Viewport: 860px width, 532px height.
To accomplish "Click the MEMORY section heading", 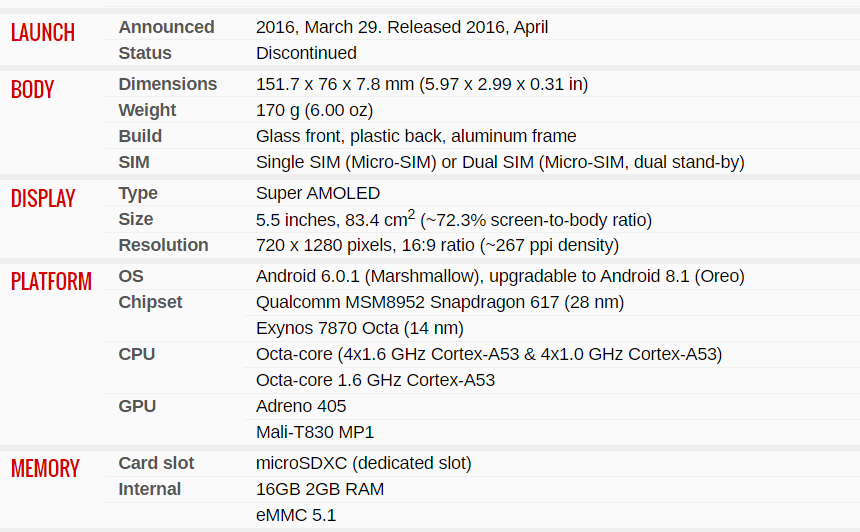I will tap(46, 468).
